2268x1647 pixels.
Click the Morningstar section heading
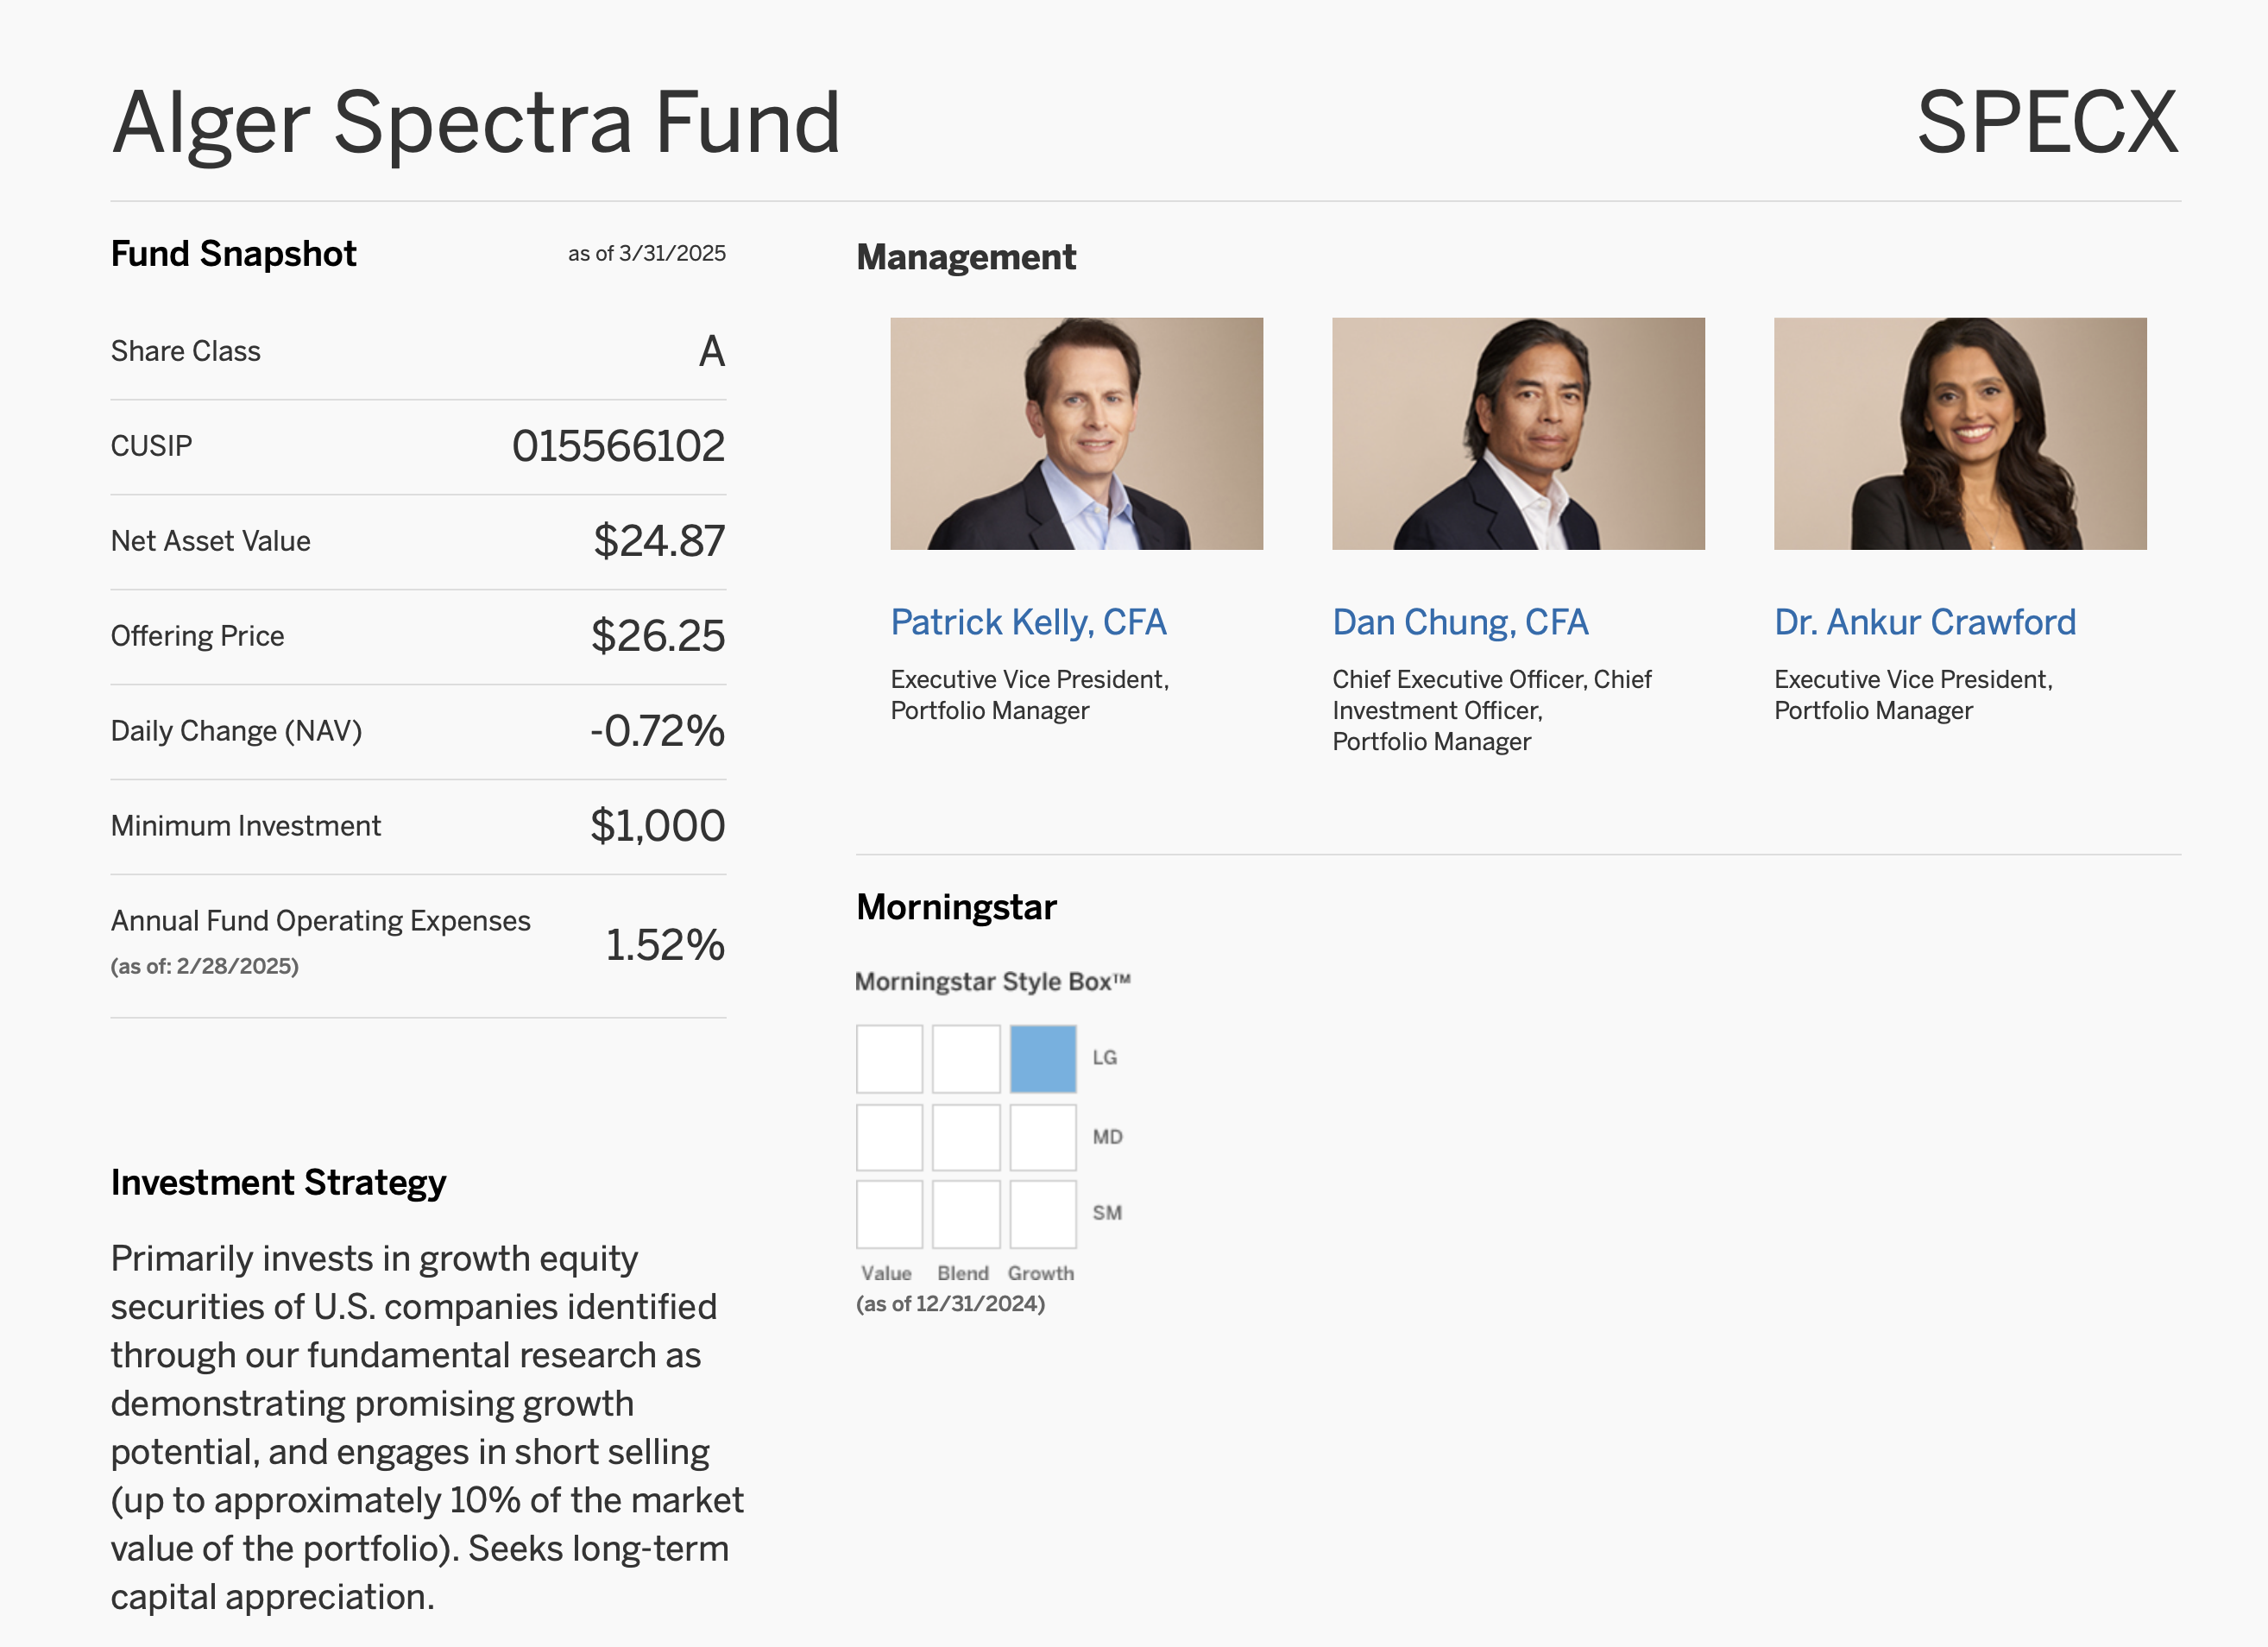click(x=956, y=907)
